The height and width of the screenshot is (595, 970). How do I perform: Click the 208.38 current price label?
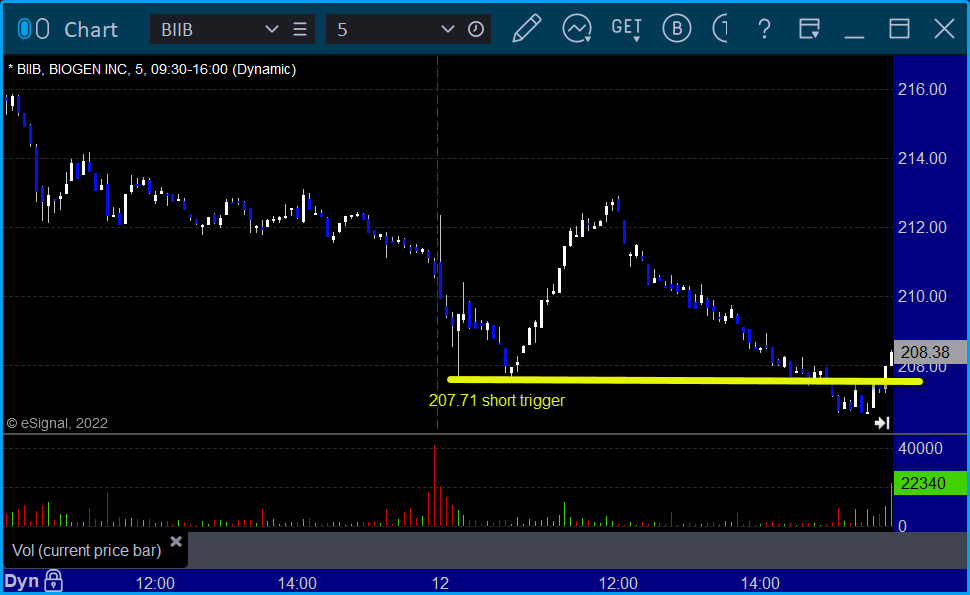[930, 352]
